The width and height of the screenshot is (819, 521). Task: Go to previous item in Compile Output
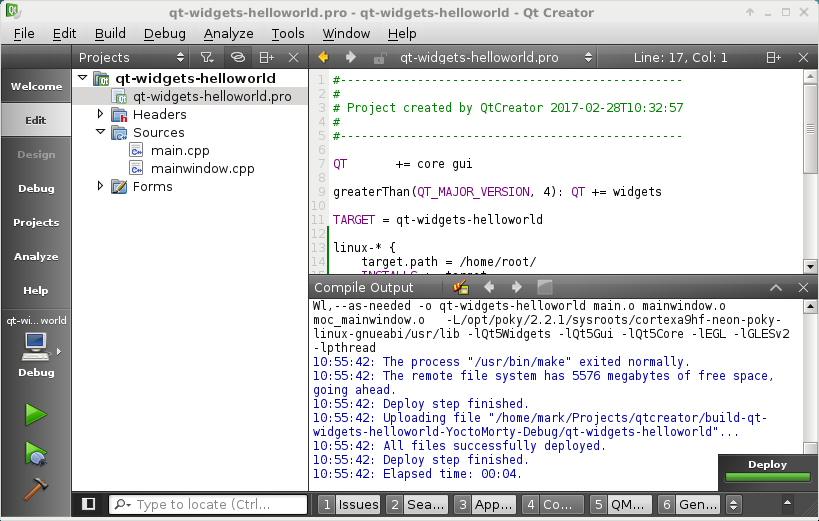489,287
